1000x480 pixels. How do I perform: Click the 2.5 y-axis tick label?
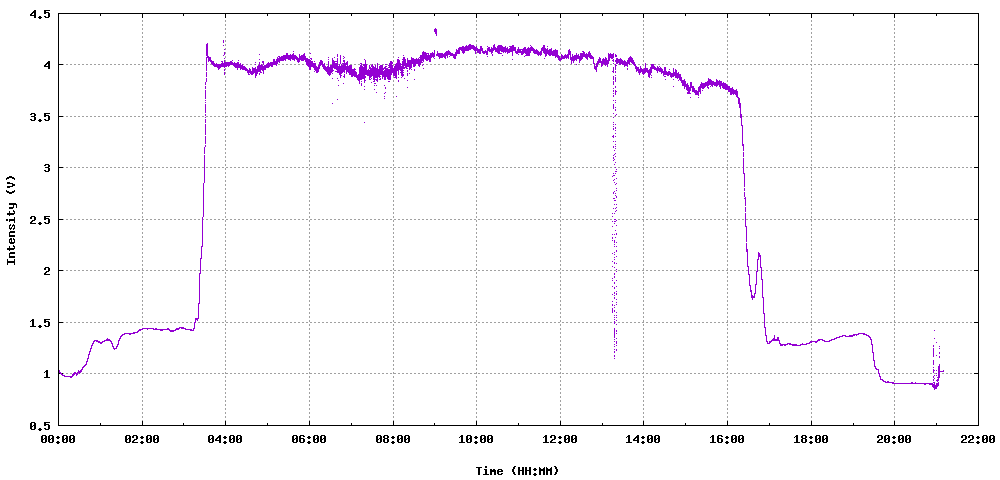coord(40,220)
